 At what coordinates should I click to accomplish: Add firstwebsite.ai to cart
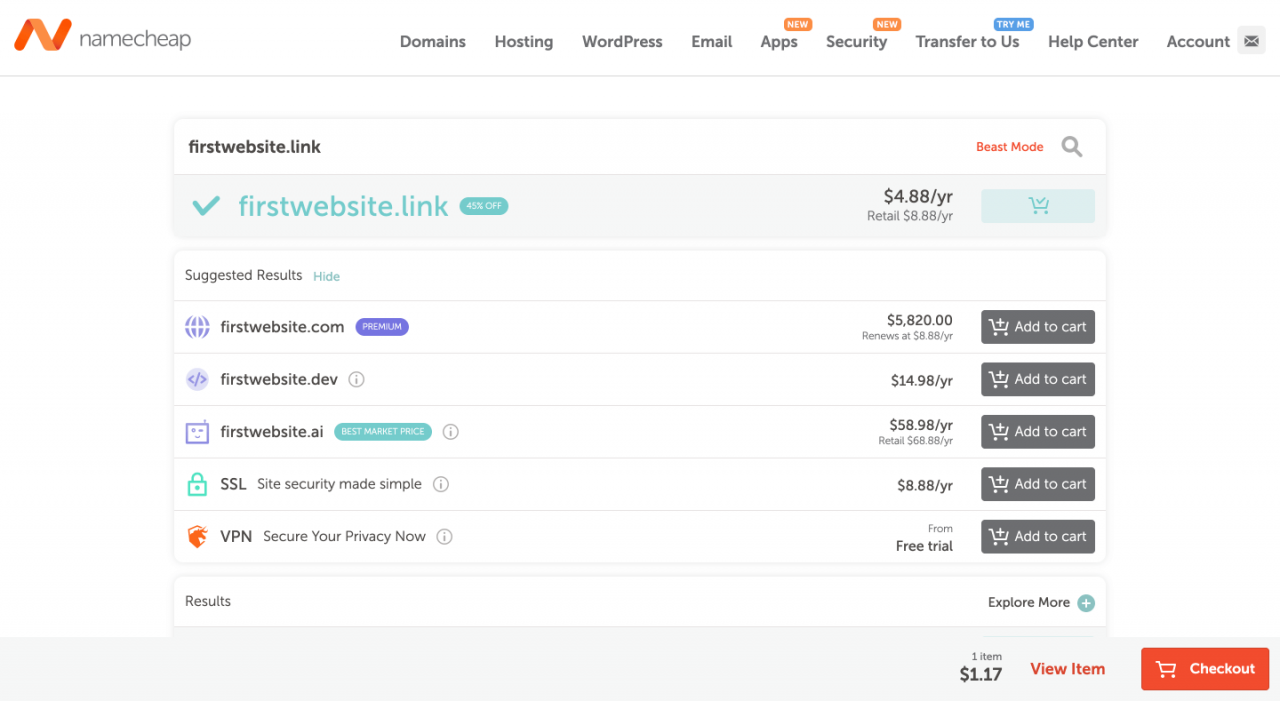tap(1038, 432)
